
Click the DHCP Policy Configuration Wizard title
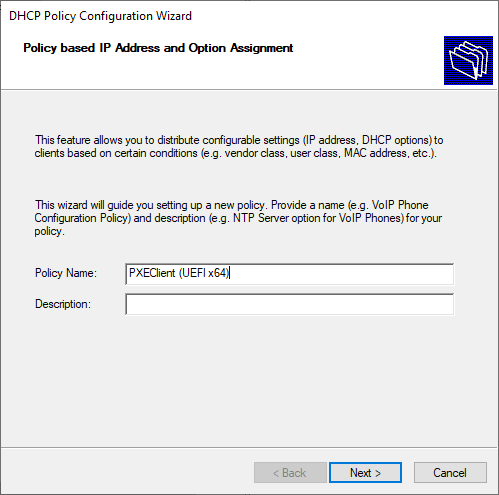[100, 16]
